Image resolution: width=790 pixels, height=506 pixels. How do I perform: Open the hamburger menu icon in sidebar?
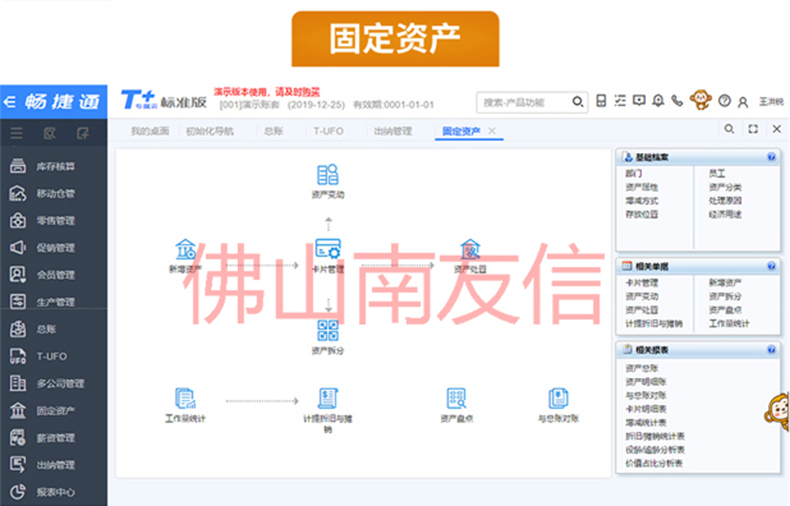click(x=17, y=133)
